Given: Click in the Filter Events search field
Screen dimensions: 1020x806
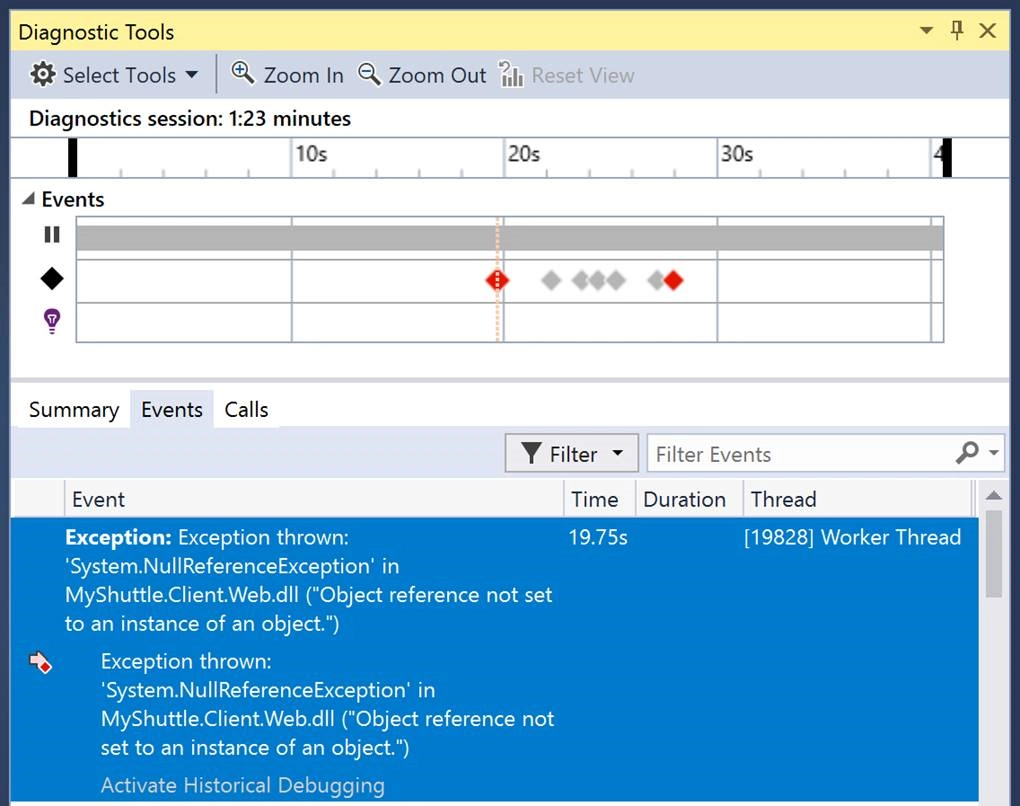Looking at the screenshot, I should [x=800, y=454].
